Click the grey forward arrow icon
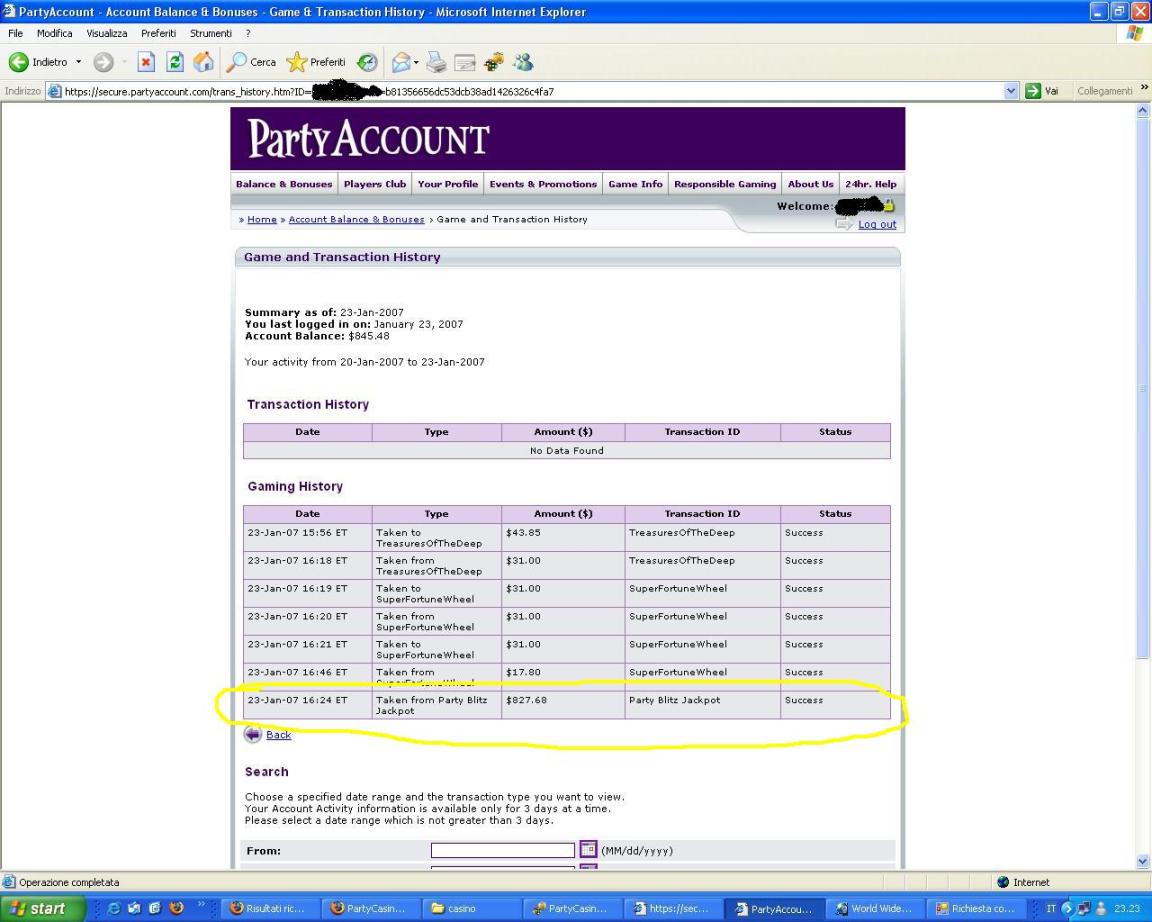This screenshot has width=1152, height=922. click(x=104, y=62)
